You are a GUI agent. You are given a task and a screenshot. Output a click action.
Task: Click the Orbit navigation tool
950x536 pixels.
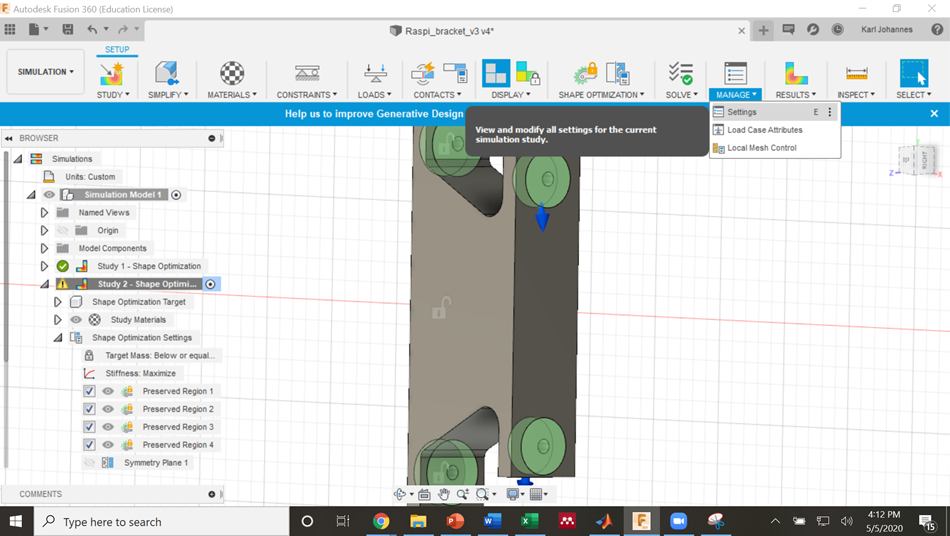click(x=400, y=494)
